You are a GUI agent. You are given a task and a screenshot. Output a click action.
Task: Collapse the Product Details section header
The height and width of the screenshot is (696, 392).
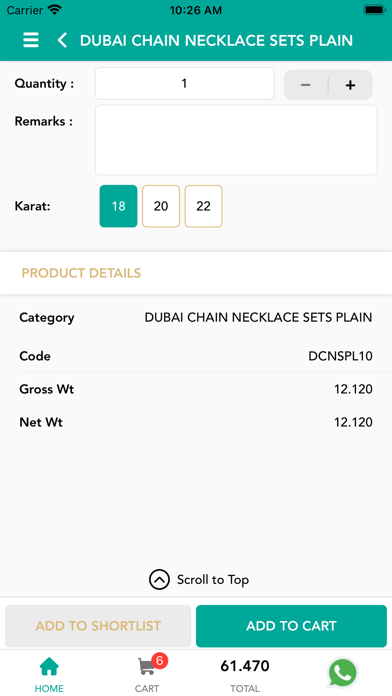pos(196,273)
